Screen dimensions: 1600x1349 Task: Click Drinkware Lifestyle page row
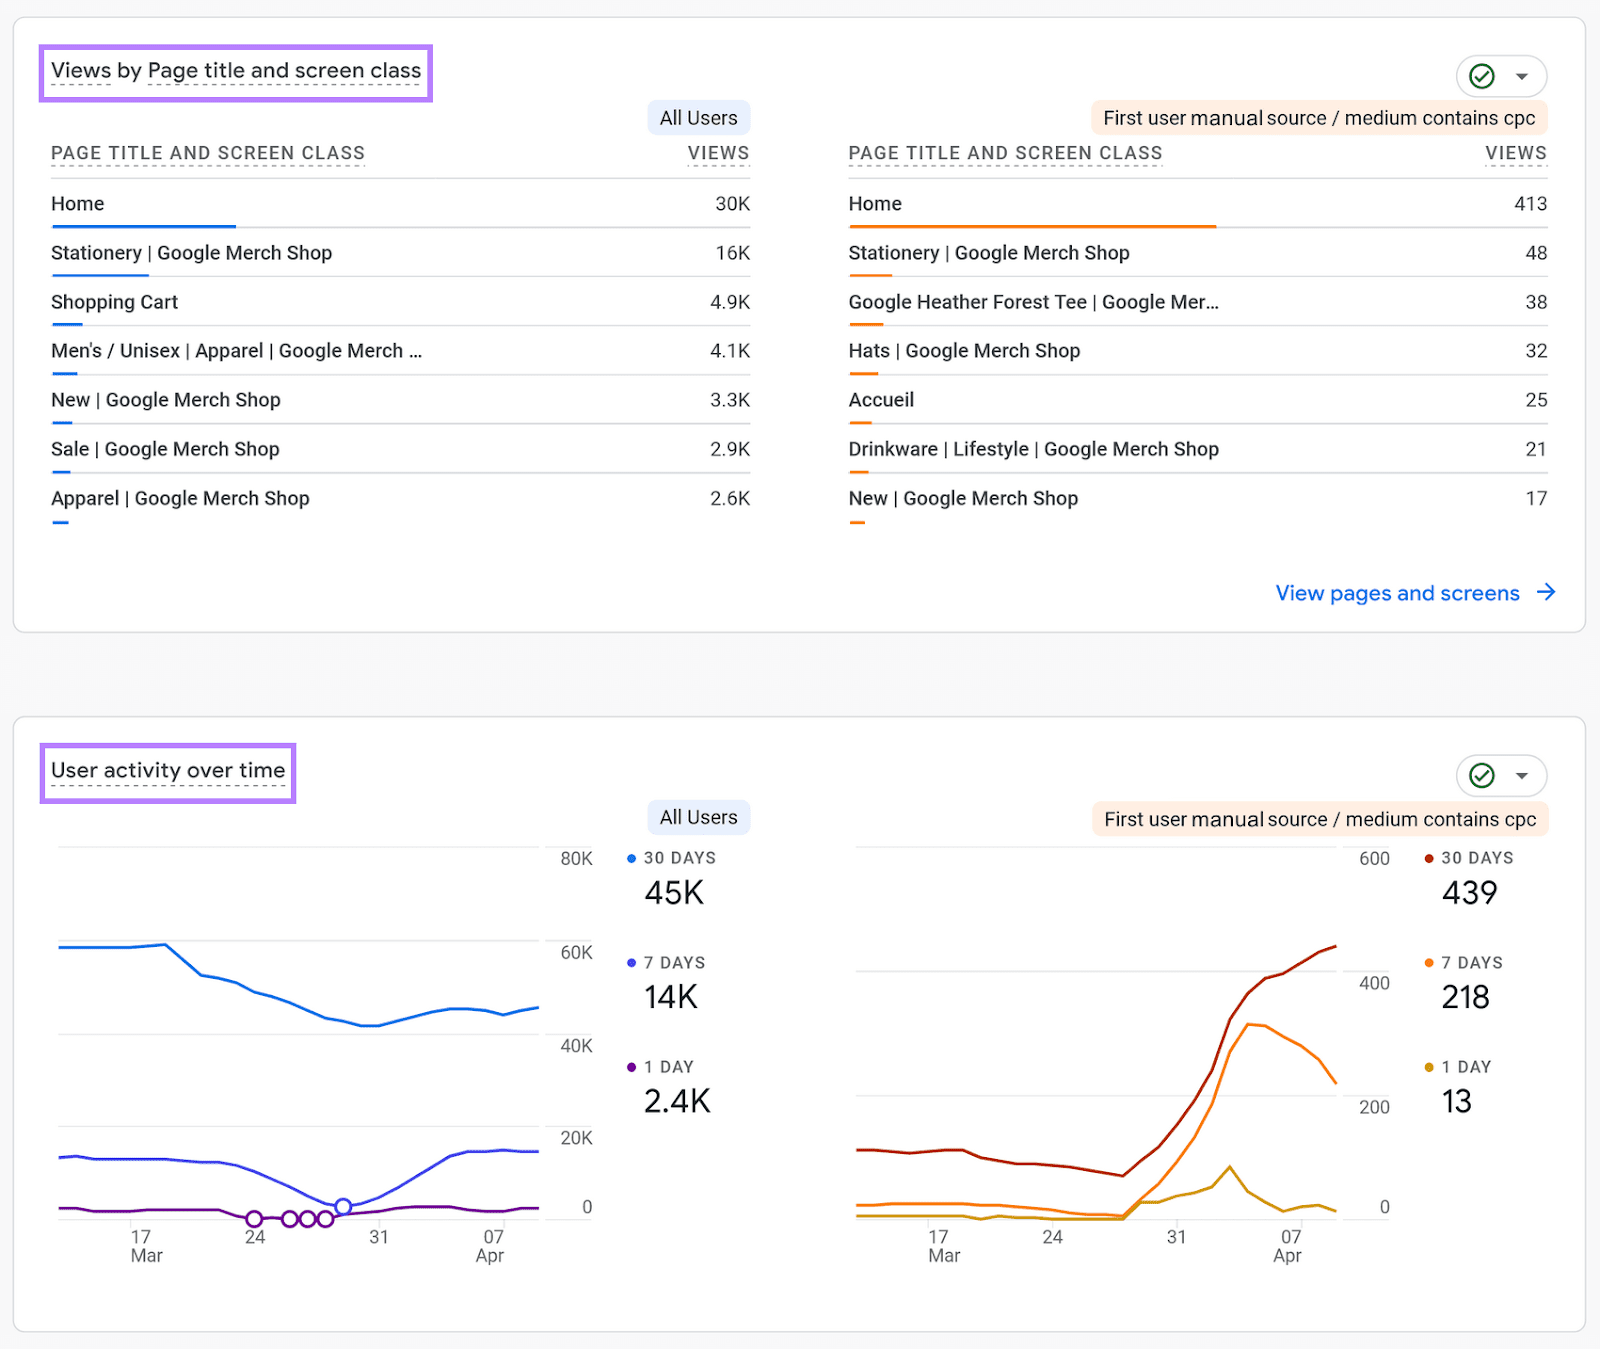point(1033,449)
